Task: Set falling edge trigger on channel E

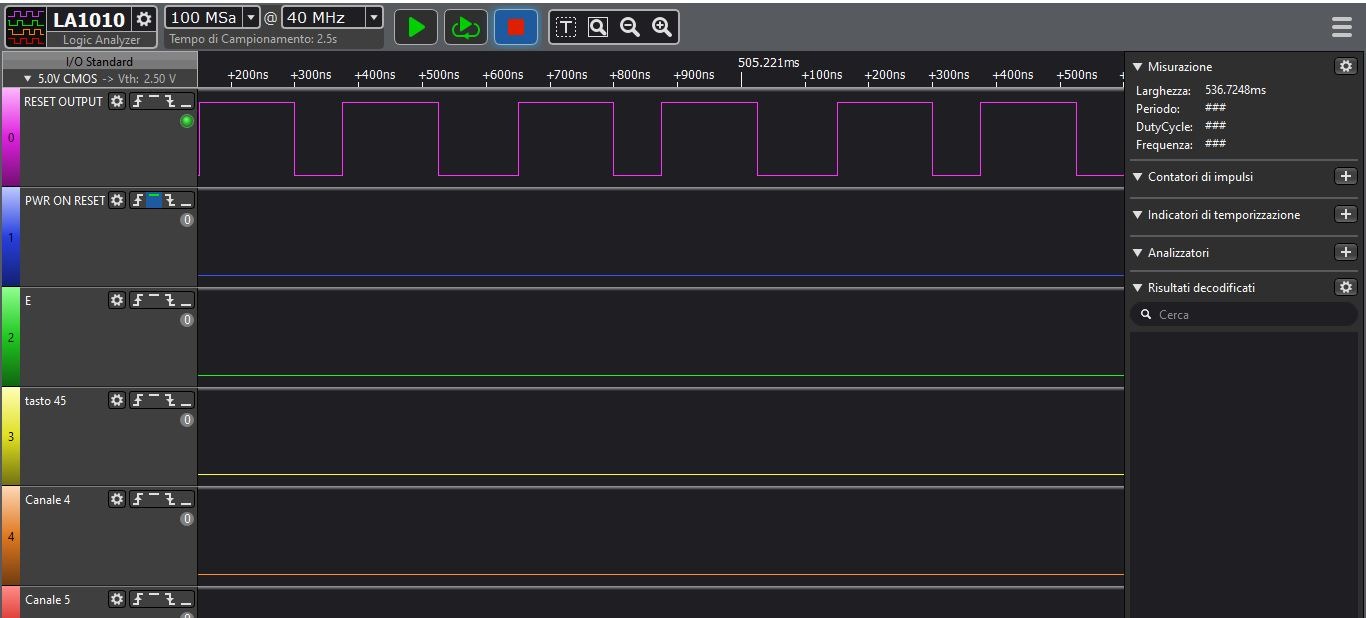Action: click(x=170, y=300)
